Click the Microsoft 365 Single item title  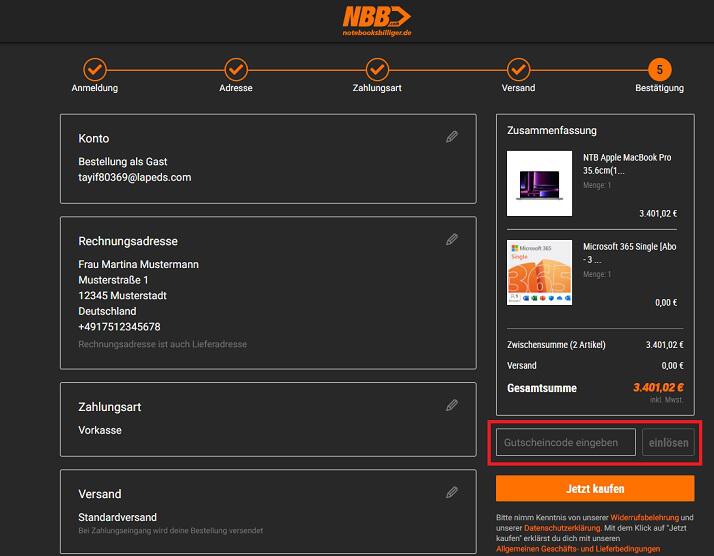(x=629, y=253)
